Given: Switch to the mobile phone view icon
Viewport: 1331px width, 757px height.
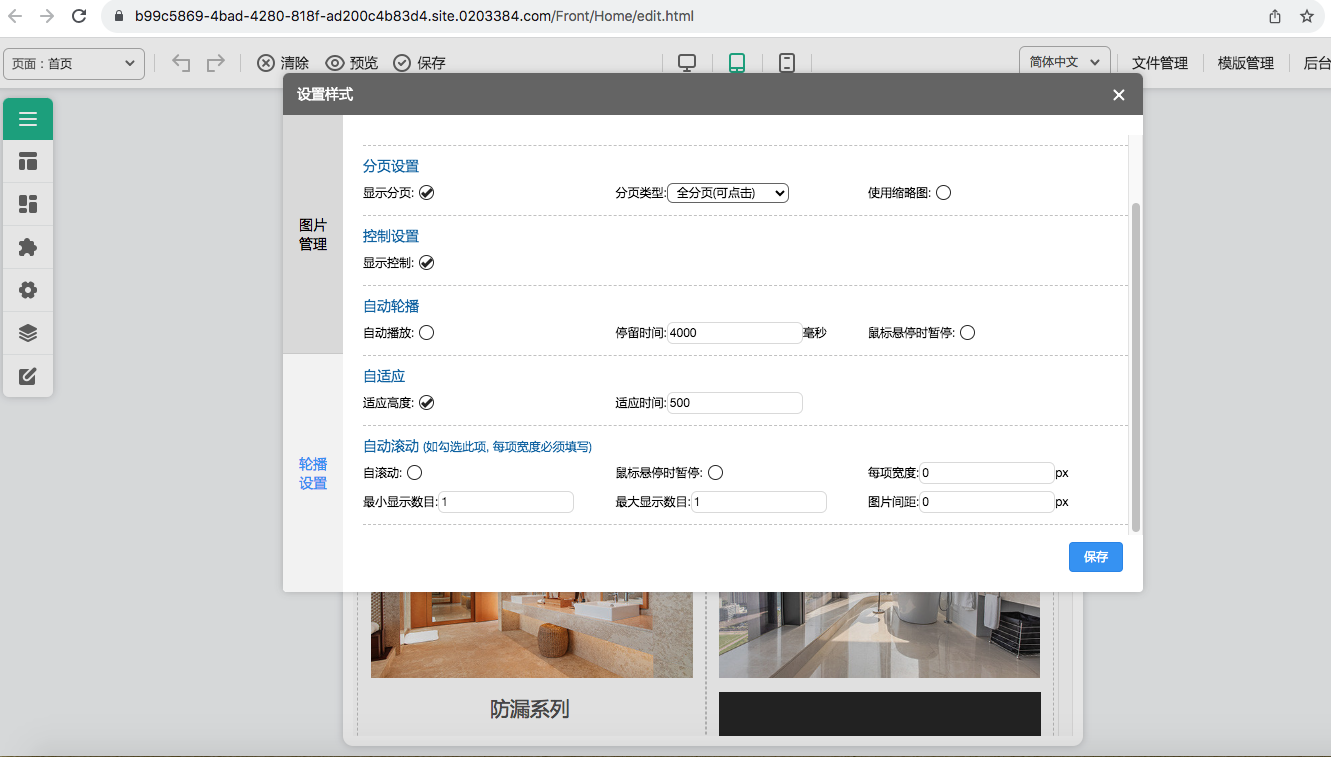Looking at the screenshot, I should coord(787,63).
